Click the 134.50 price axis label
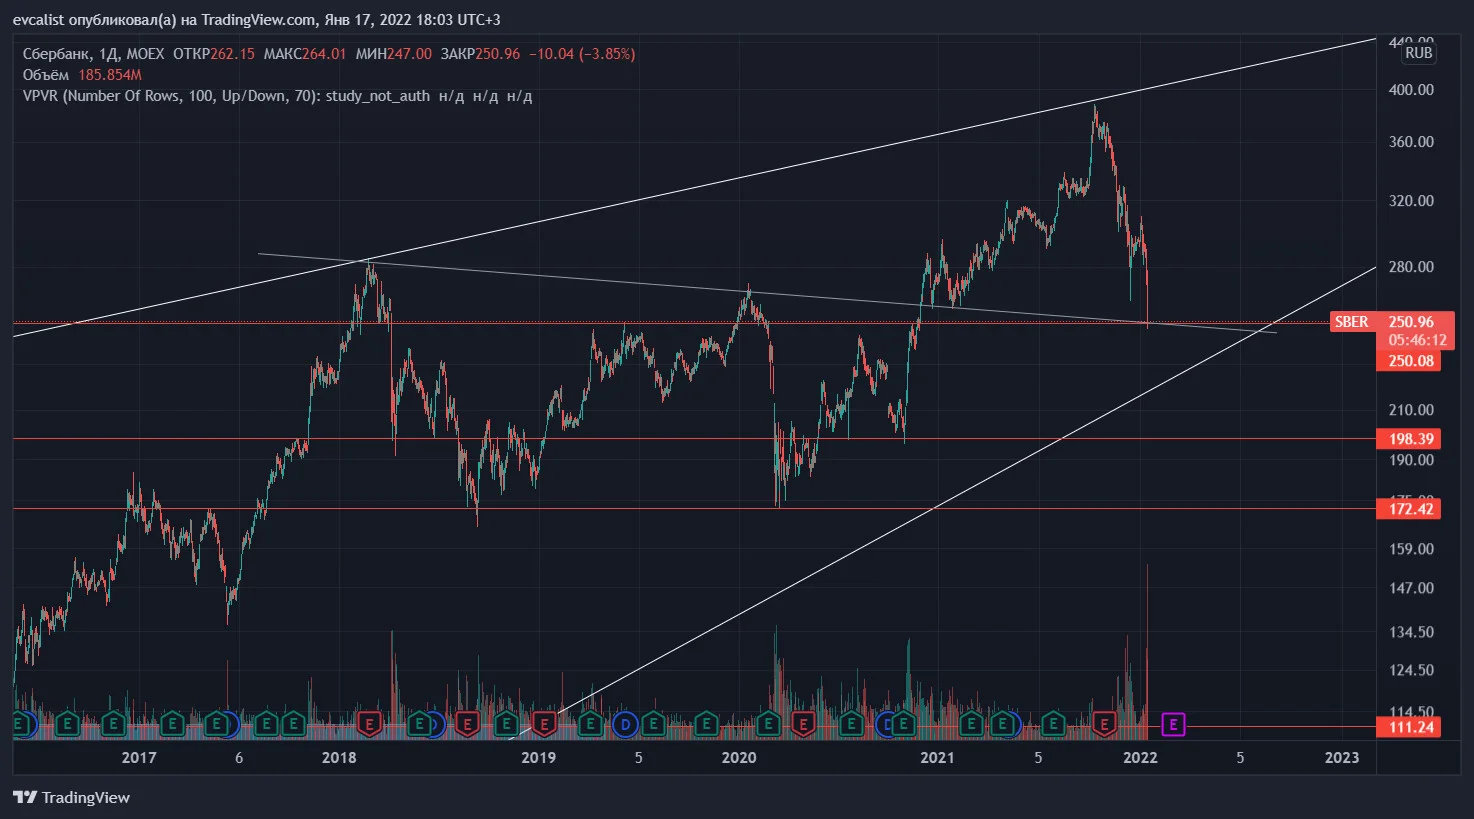 click(x=1411, y=632)
